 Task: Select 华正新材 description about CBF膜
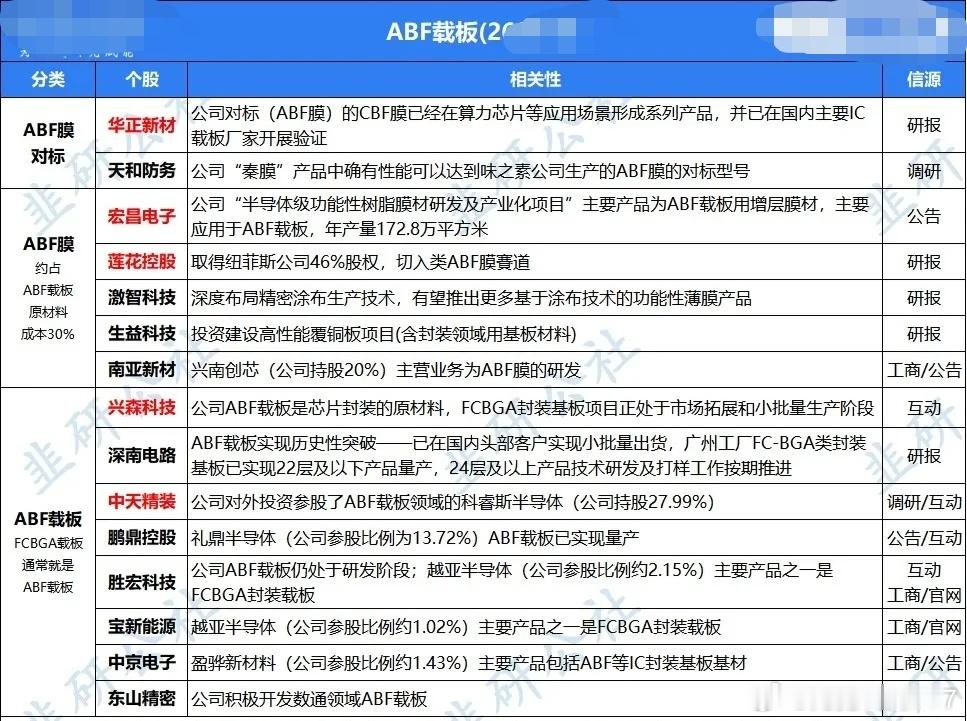point(529,125)
